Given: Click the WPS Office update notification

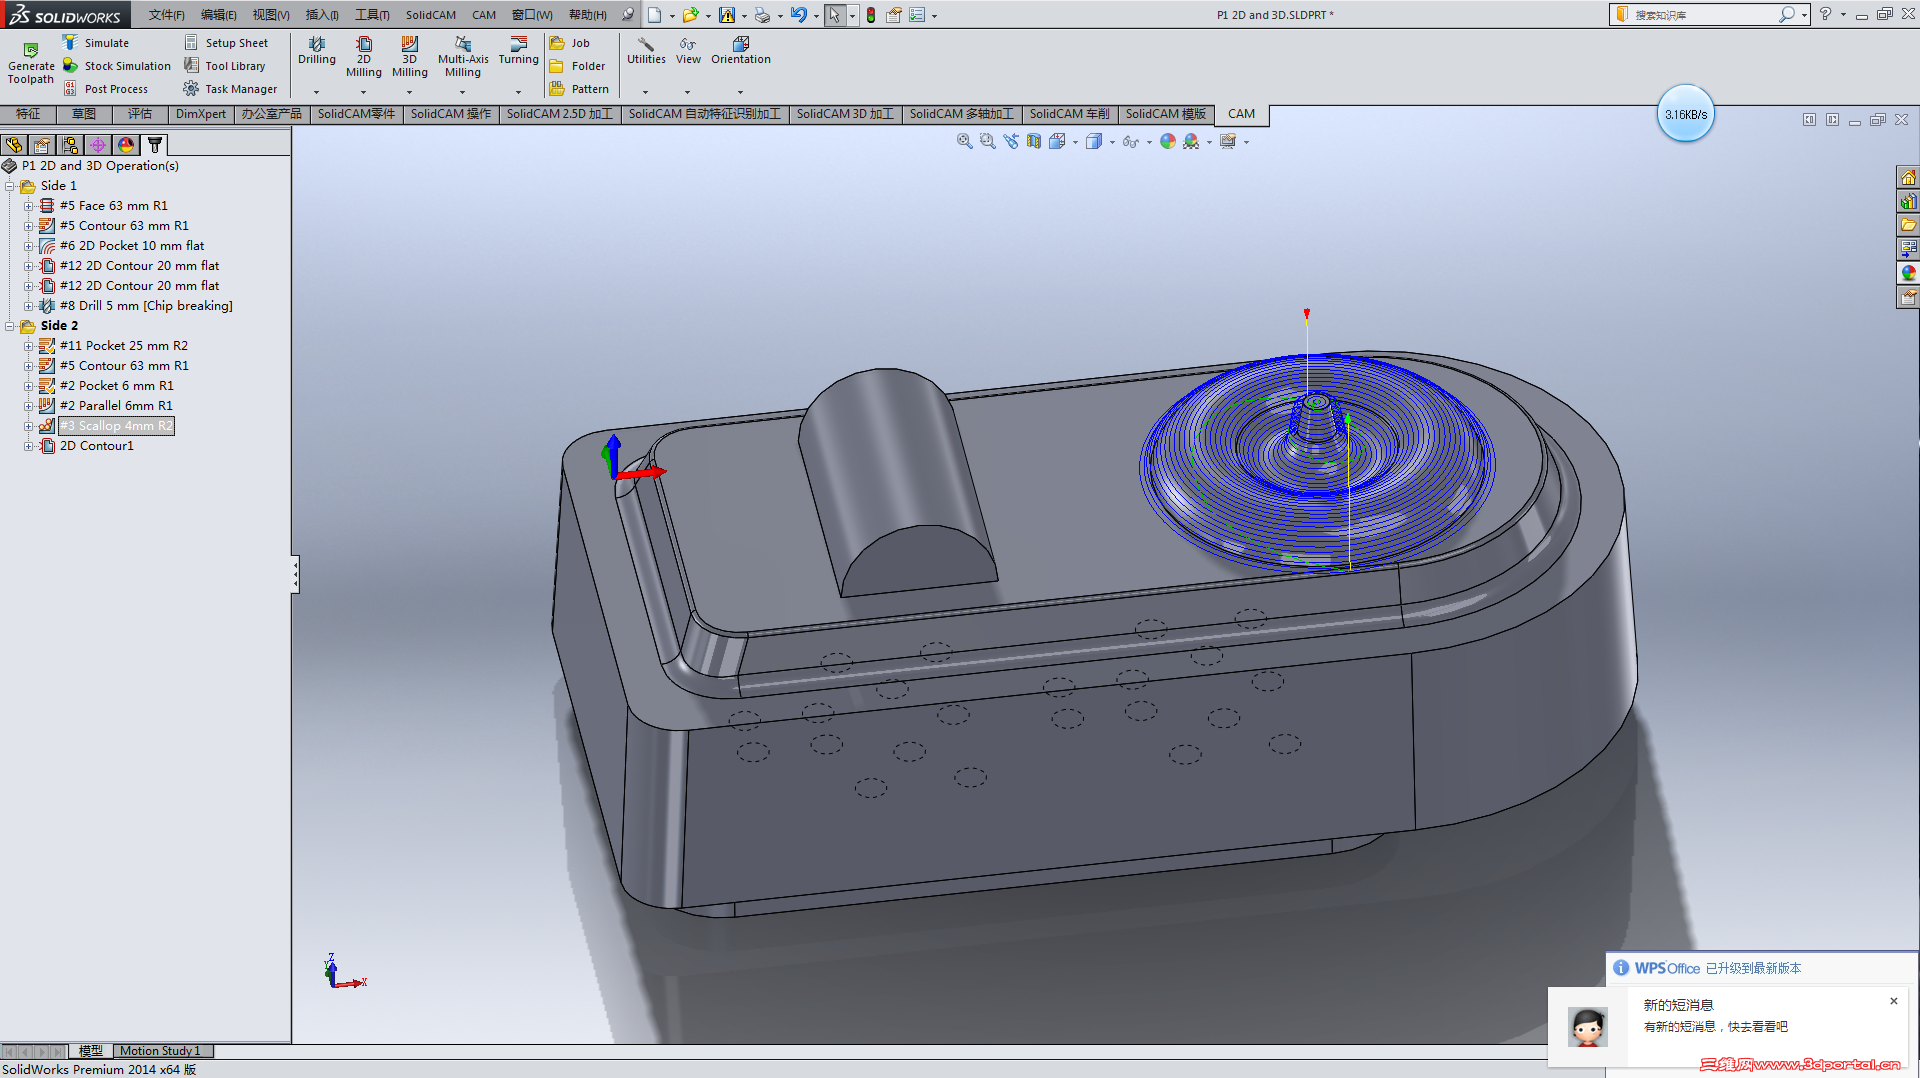Looking at the screenshot, I should pyautogui.click(x=1762, y=968).
